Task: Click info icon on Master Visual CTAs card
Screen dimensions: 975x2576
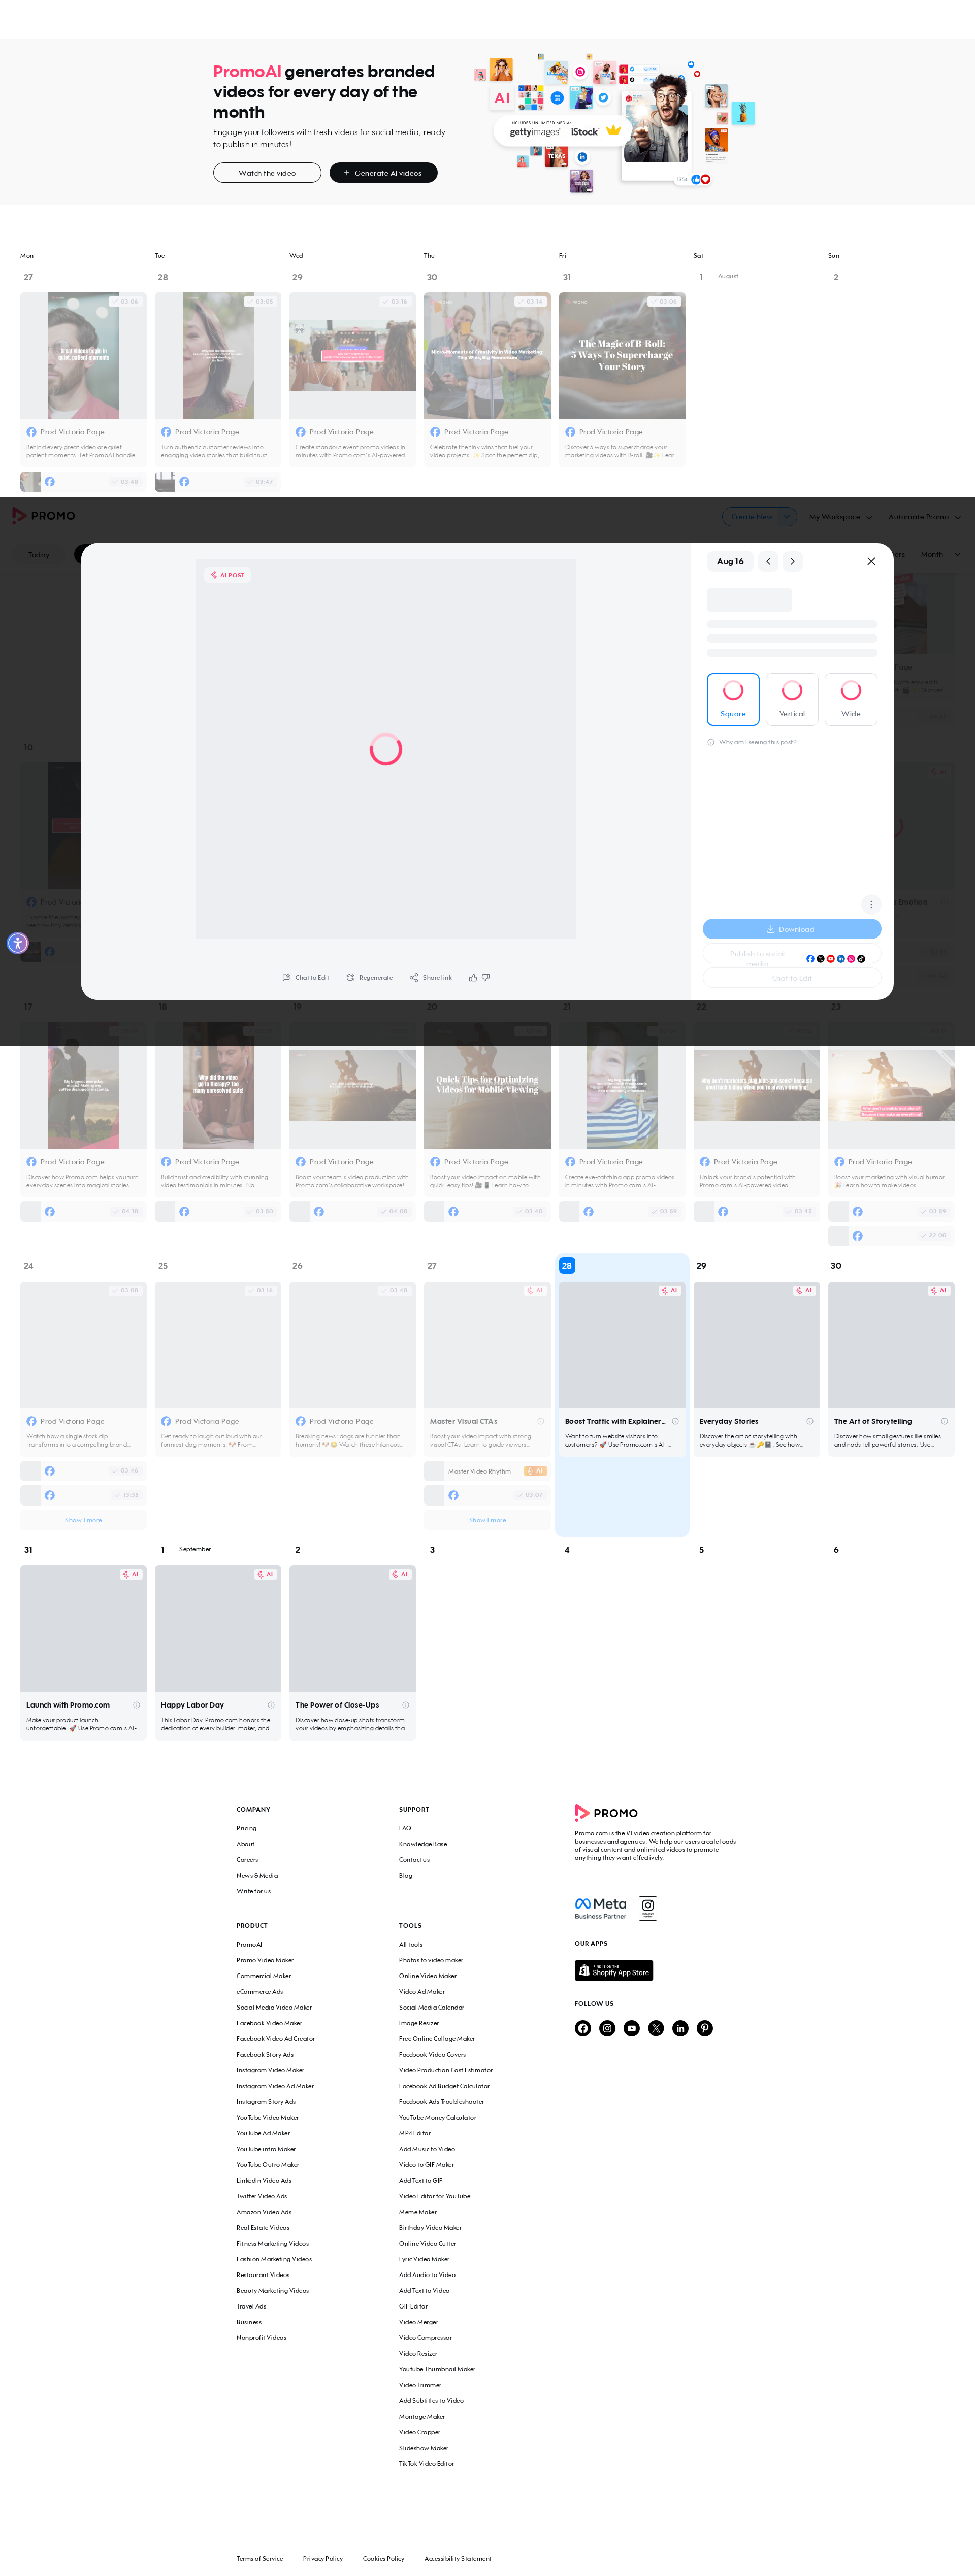Action: pos(540,1421)
